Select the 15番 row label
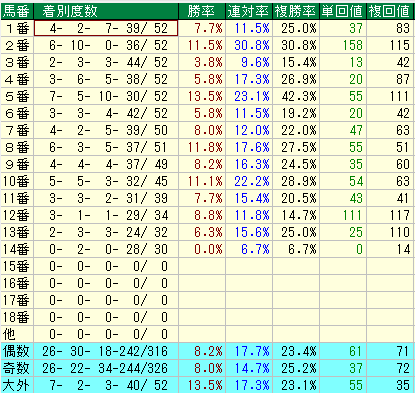 pyautogui.click(x=17, y=266)
